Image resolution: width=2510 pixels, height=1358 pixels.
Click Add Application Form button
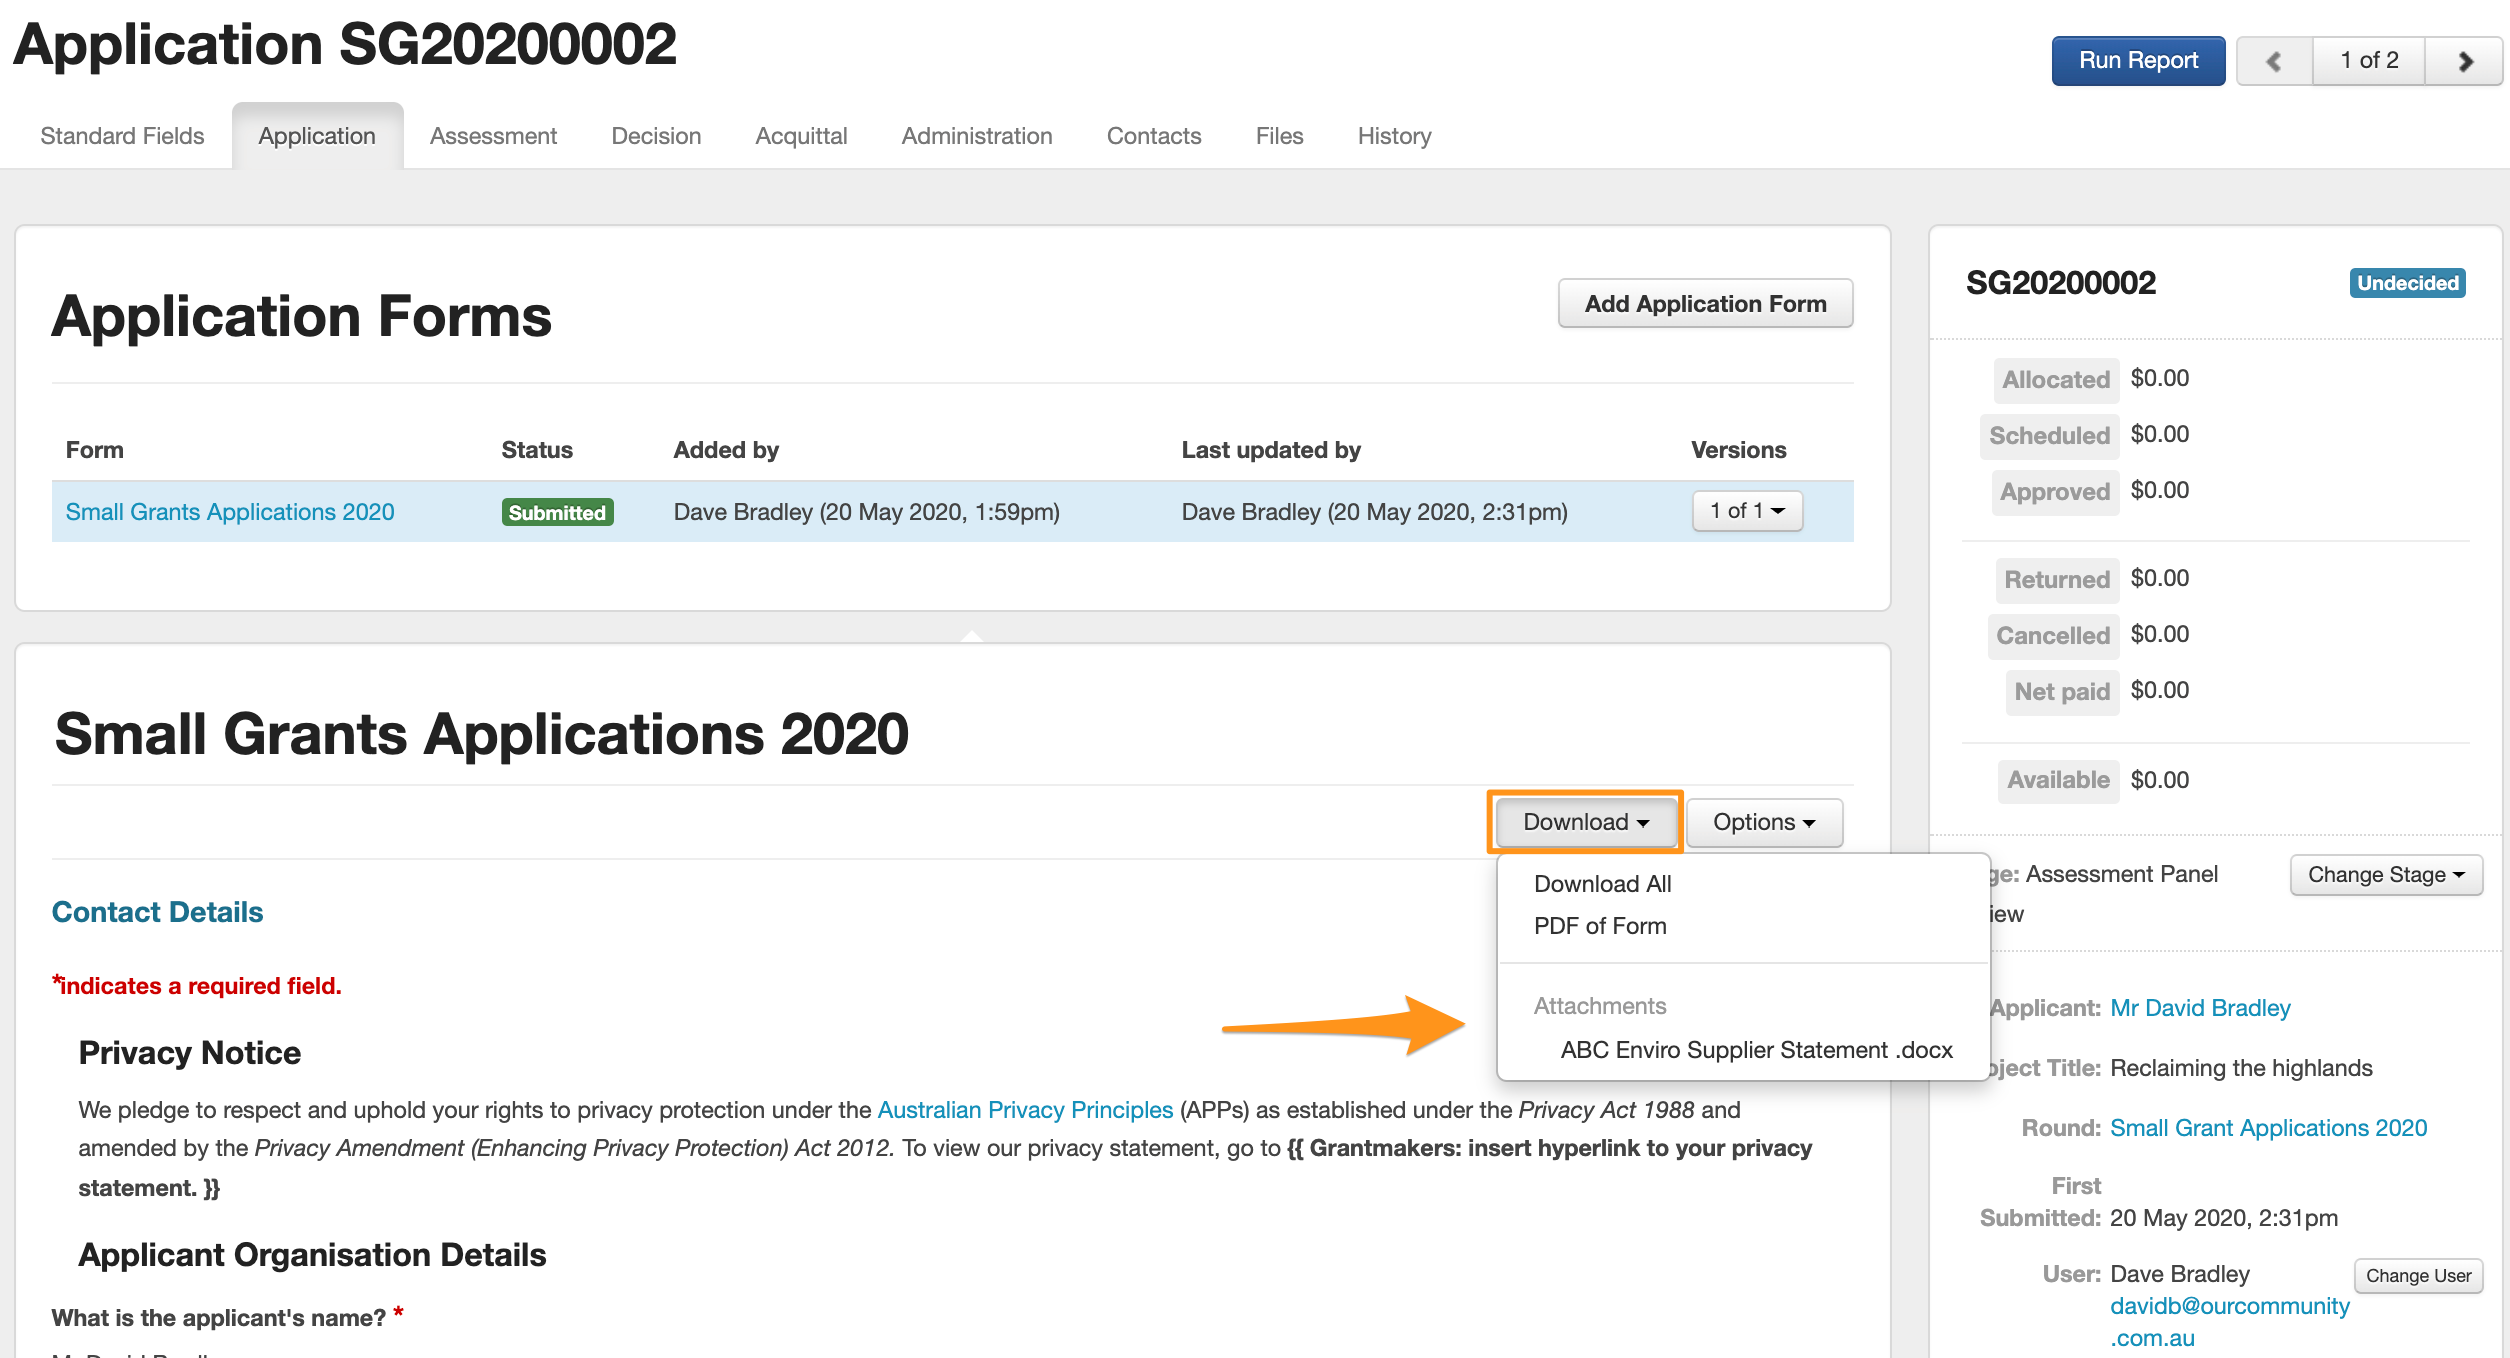point(1704,304)
